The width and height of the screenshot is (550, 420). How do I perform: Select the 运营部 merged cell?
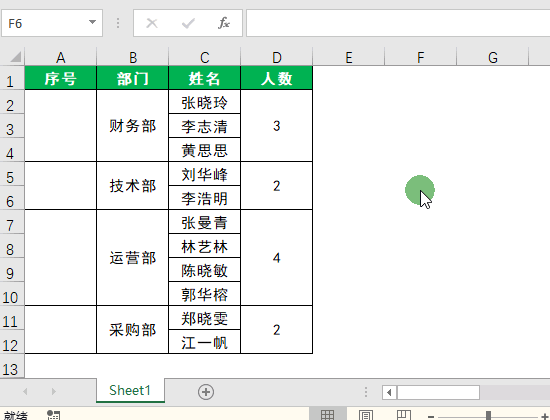point(133,258)
